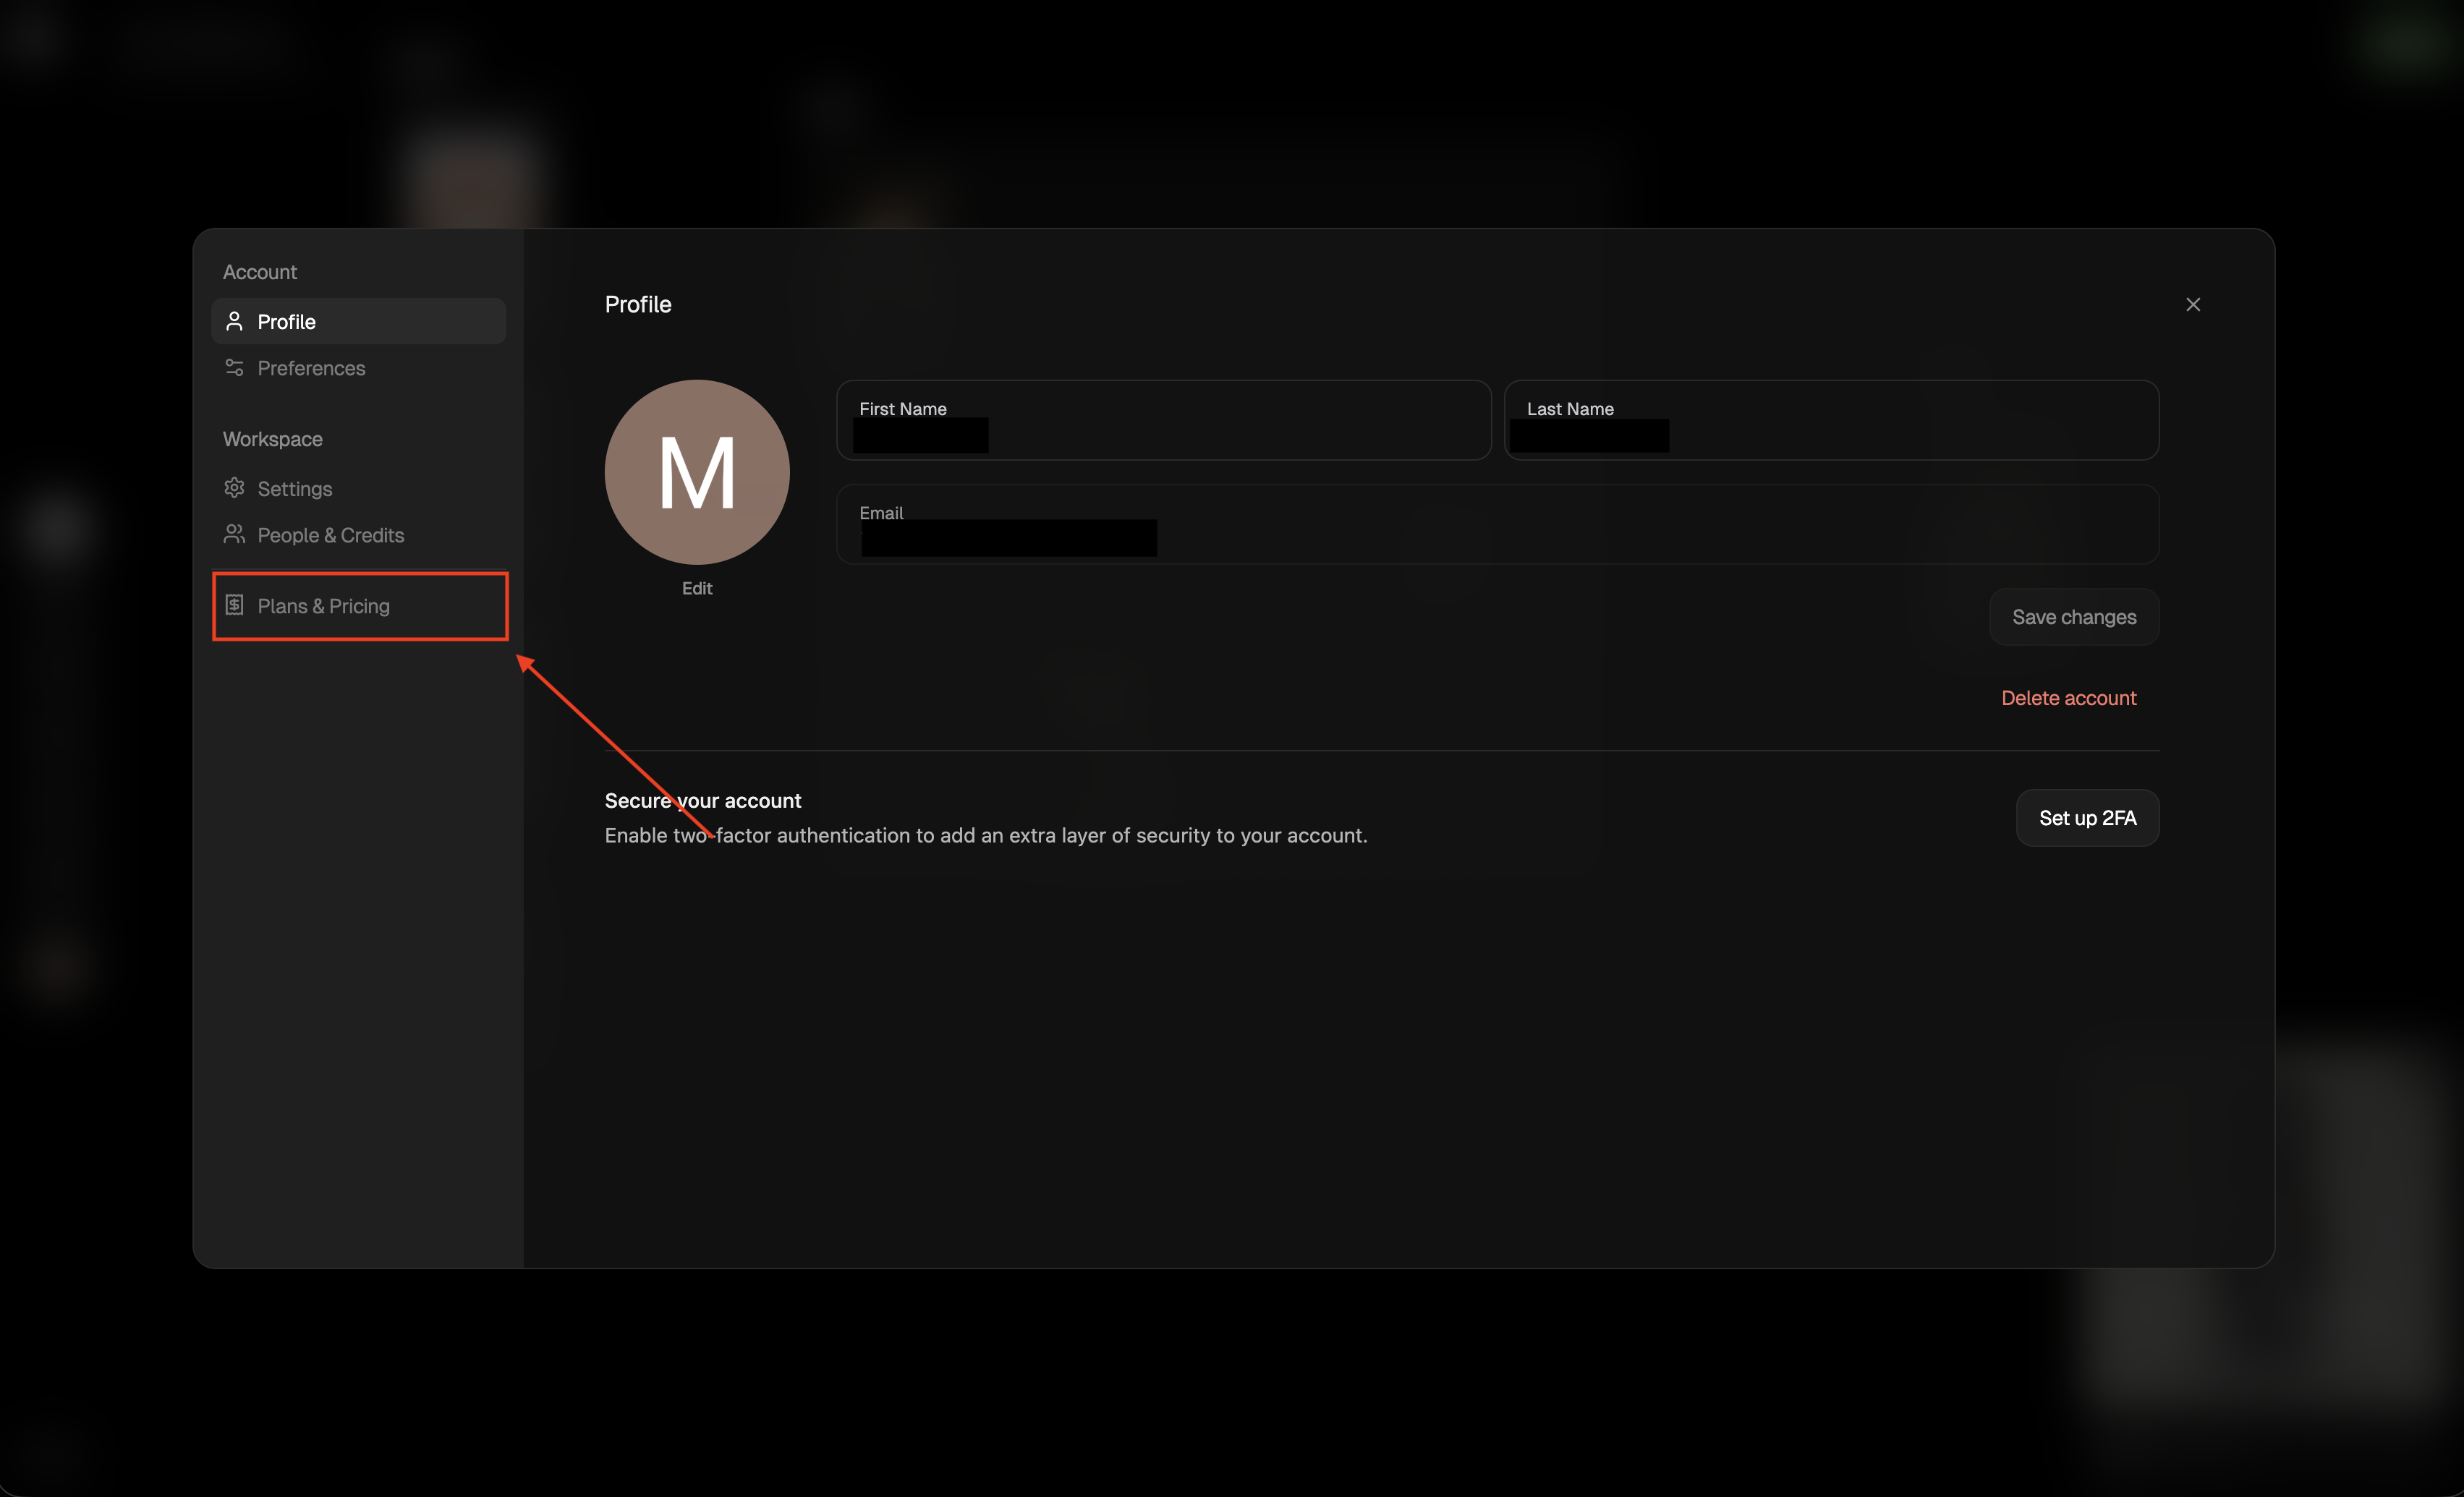This screenshot has width=2464, height=1497.
Task: Click the People & Credits users icon
Action: point(234,534)
